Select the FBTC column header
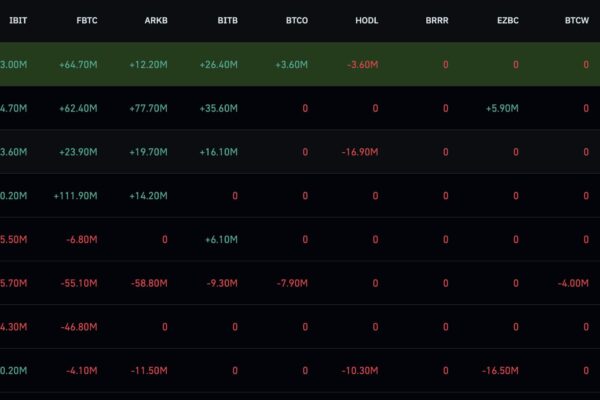Viewport: 600px width, 400px height. point(87,20)
